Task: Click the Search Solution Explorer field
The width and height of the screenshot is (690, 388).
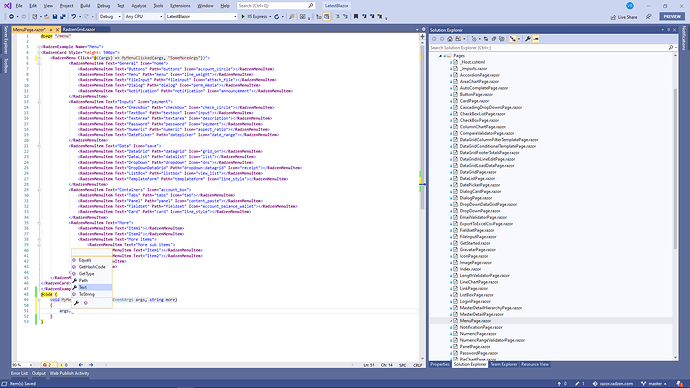Action: click(x=549, y=48)
